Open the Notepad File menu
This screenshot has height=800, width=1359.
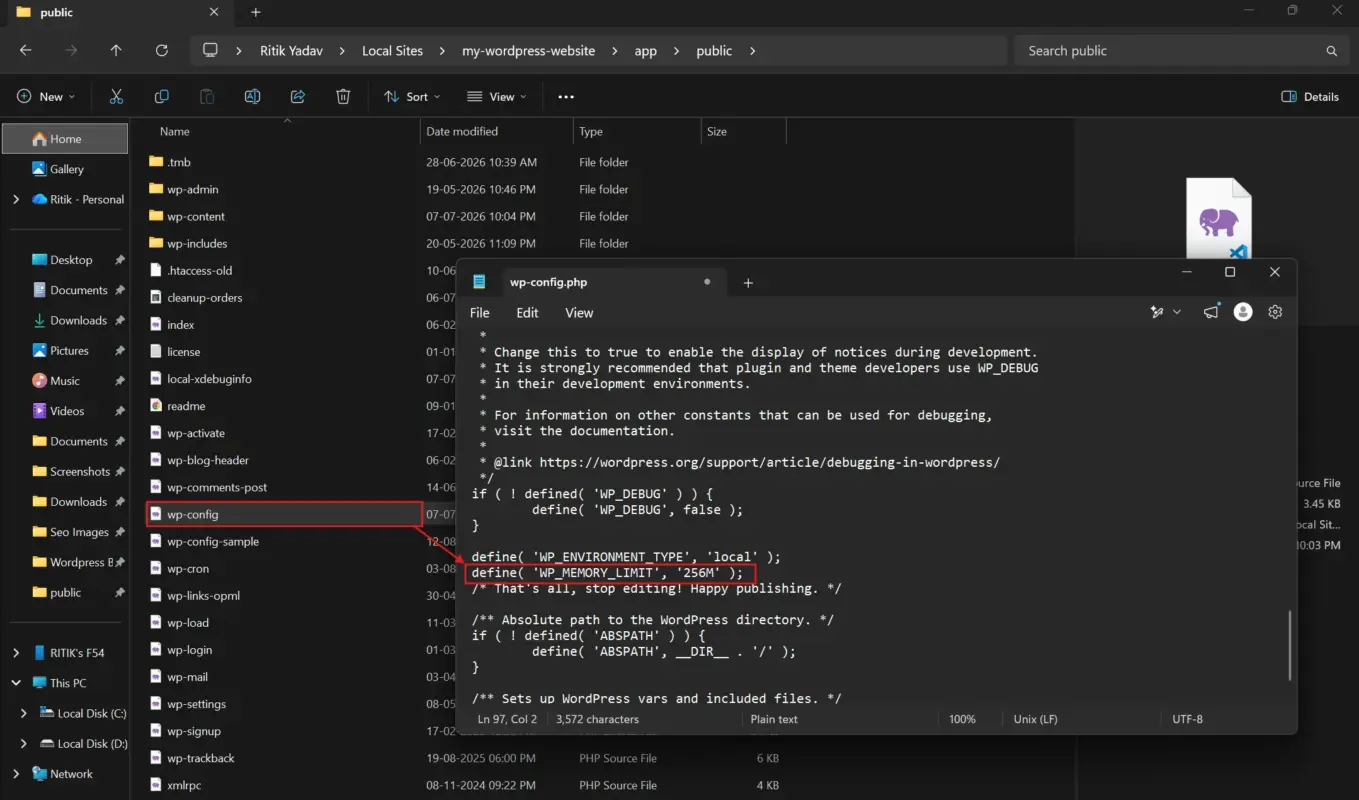coord(480,313)
